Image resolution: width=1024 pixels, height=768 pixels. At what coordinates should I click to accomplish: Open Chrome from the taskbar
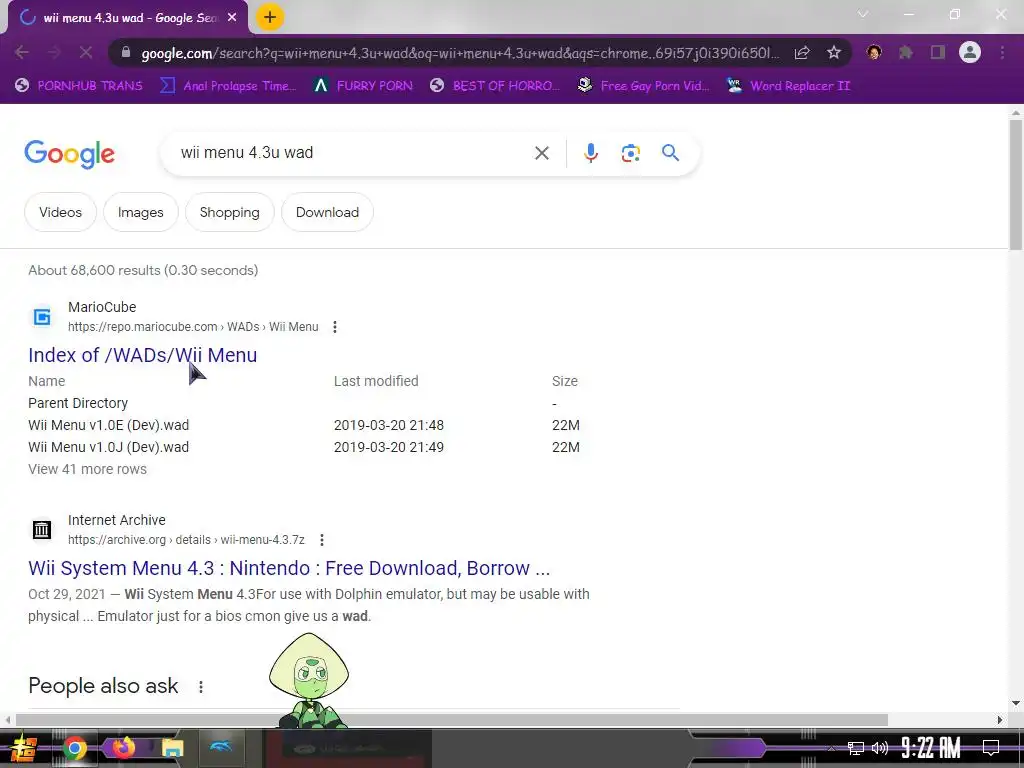pos(74,748)
